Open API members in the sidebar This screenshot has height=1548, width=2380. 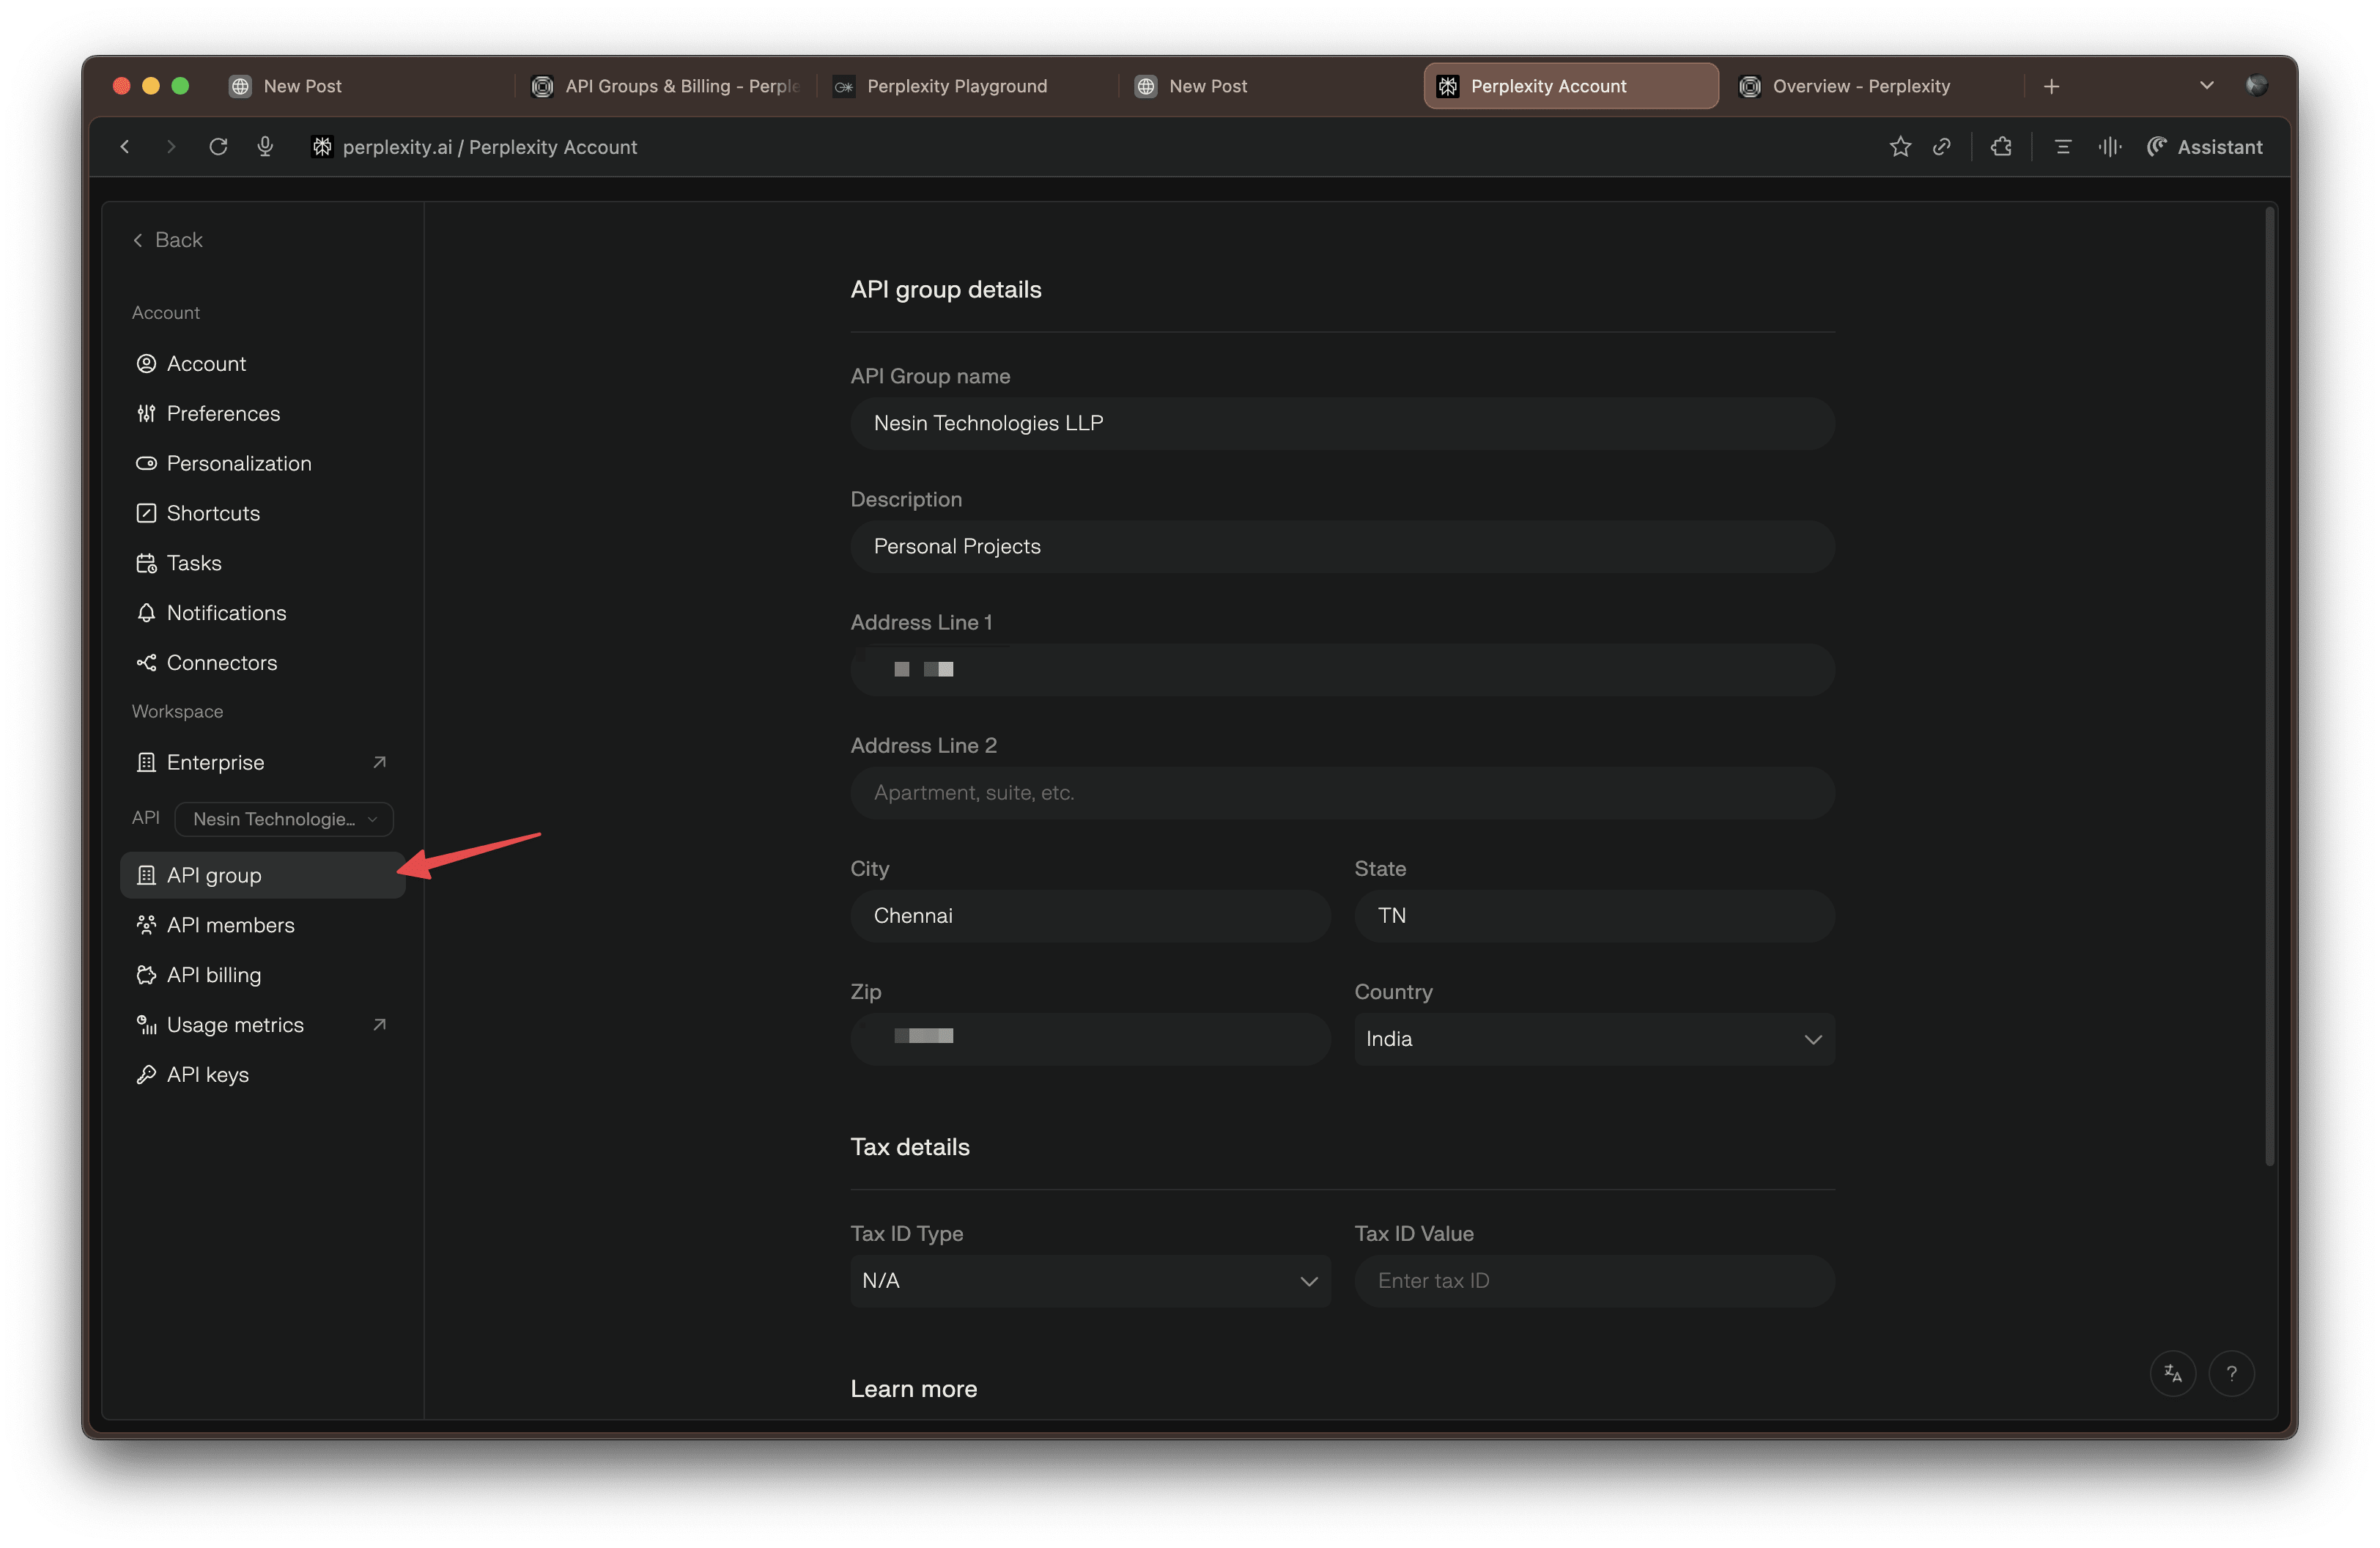coord(262,926)
